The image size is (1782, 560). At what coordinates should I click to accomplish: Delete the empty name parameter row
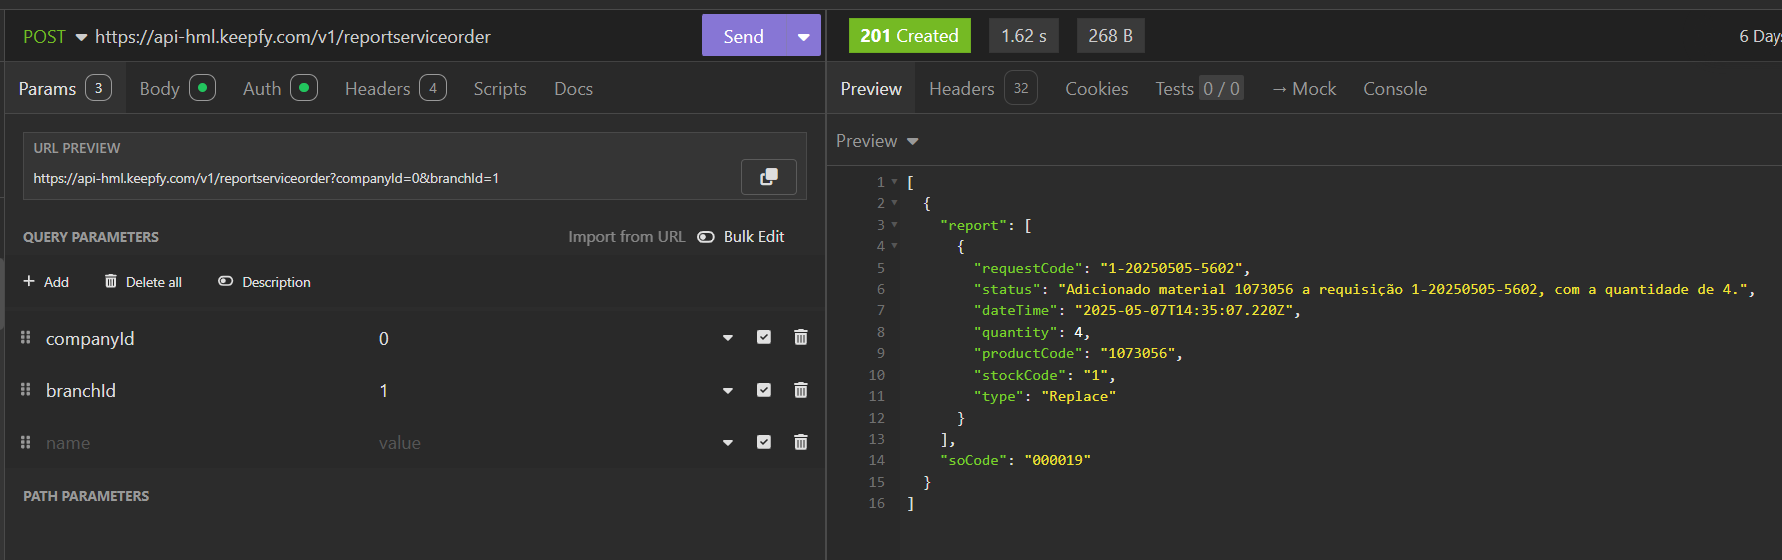pyautogui.click(x=800, y=442)
